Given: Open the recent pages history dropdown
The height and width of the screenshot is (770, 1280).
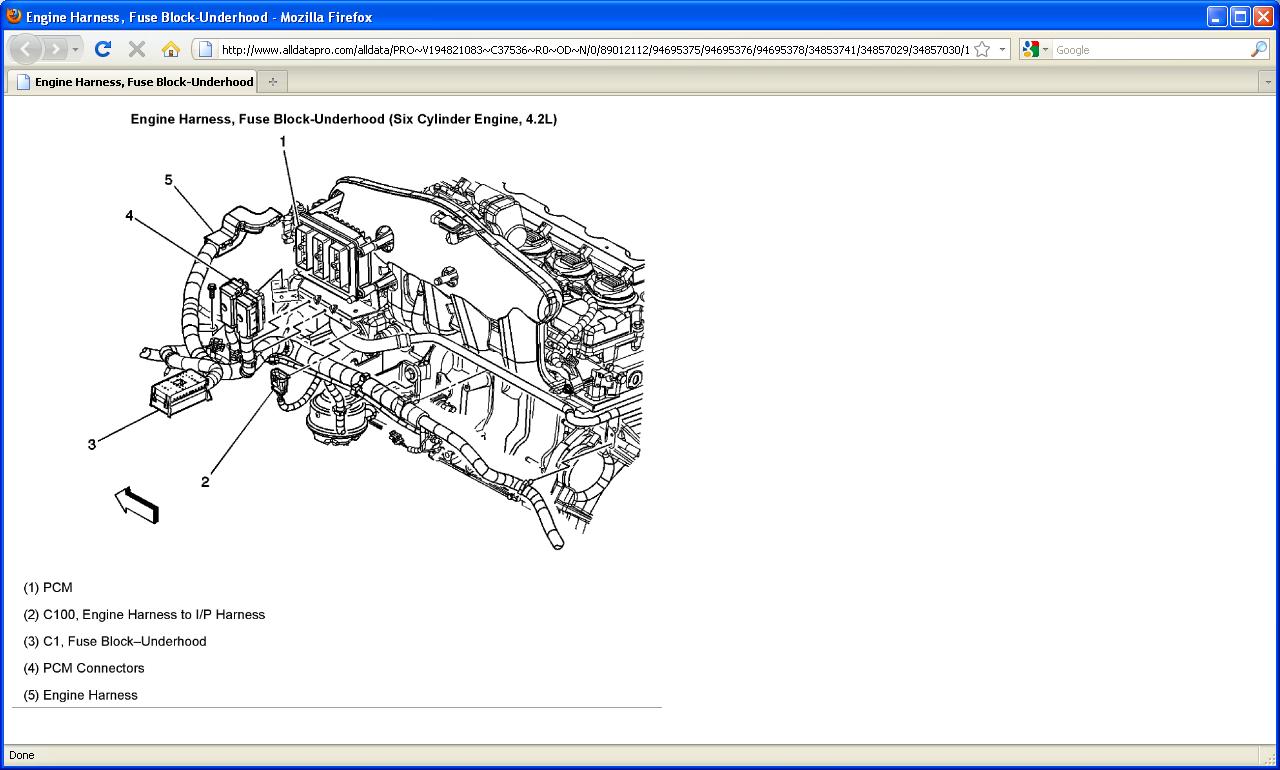Looking at the screenshot, I should coord(76,49).
